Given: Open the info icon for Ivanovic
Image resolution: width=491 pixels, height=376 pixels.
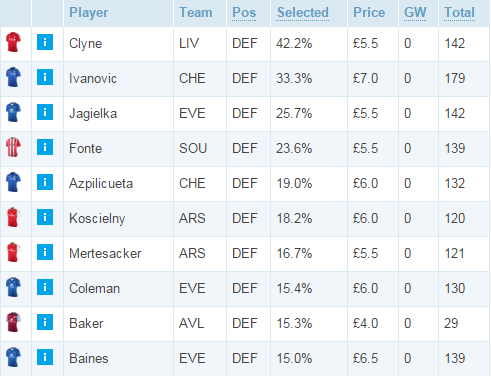Looking at the screenshot, I should coord(45,77).
